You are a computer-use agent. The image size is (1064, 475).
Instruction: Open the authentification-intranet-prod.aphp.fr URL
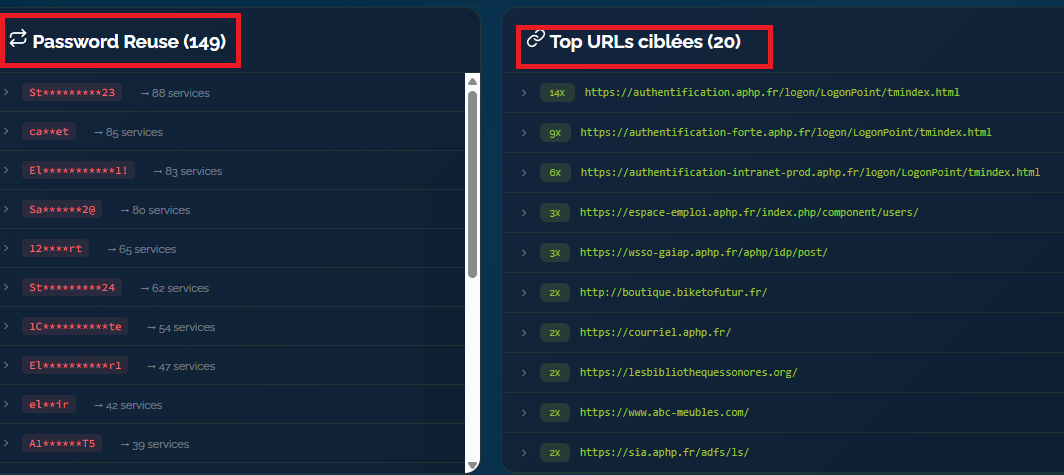pyautogui.click(x=810, y=172)
